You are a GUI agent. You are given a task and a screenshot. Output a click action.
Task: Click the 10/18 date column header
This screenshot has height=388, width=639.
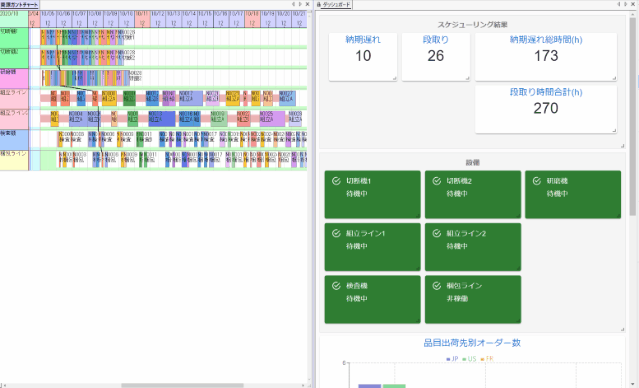point(252,19)
